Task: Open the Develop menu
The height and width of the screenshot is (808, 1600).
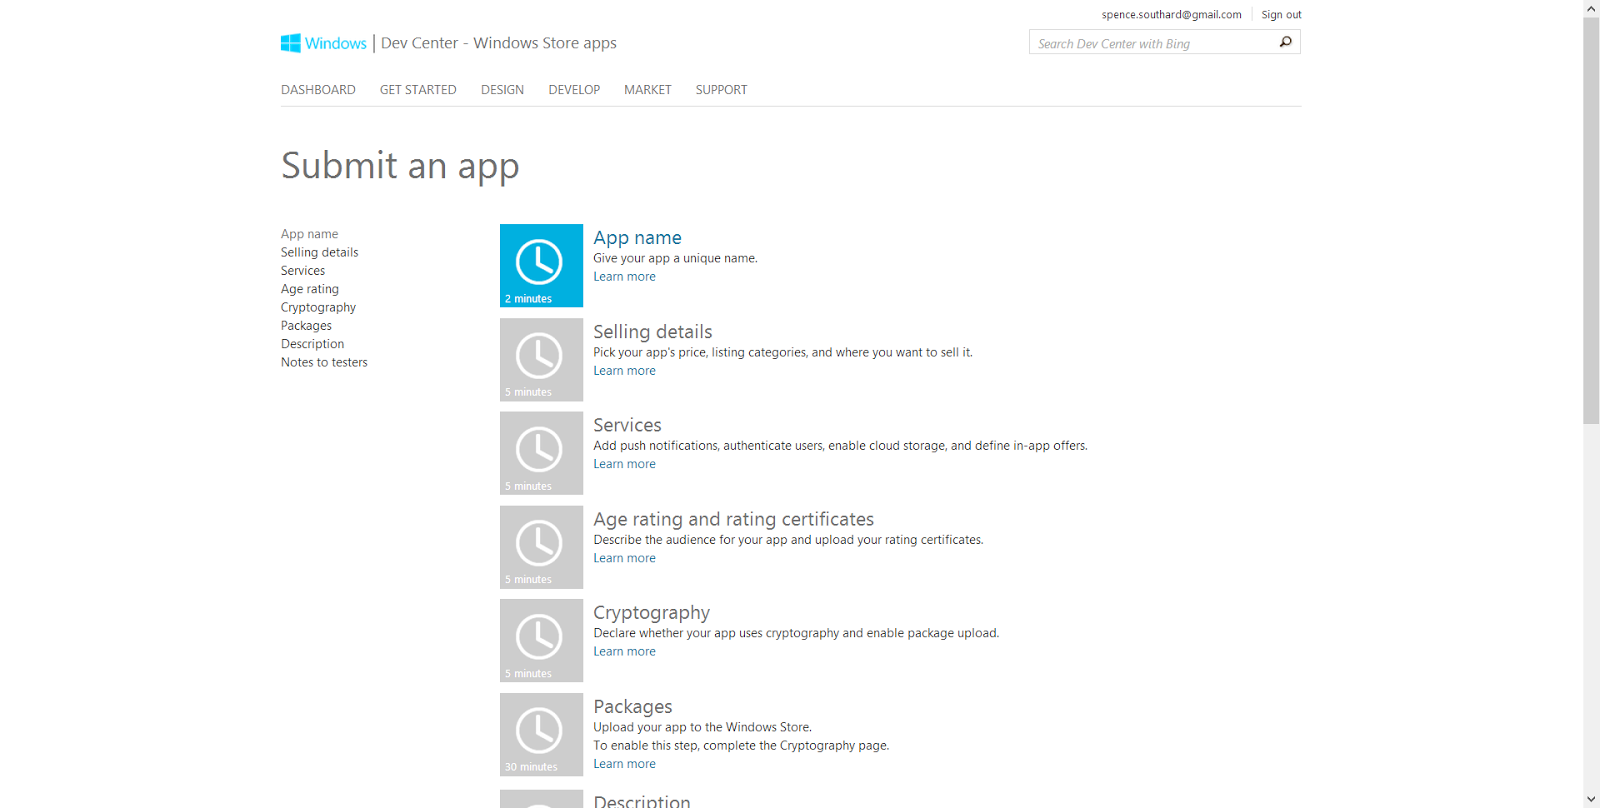Action: click(x=574, y=90)
